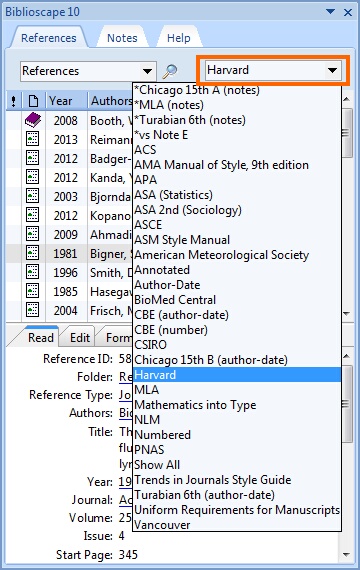Click the Start Page value 345
Screen dimensions: 360x570
coord(128,554)
